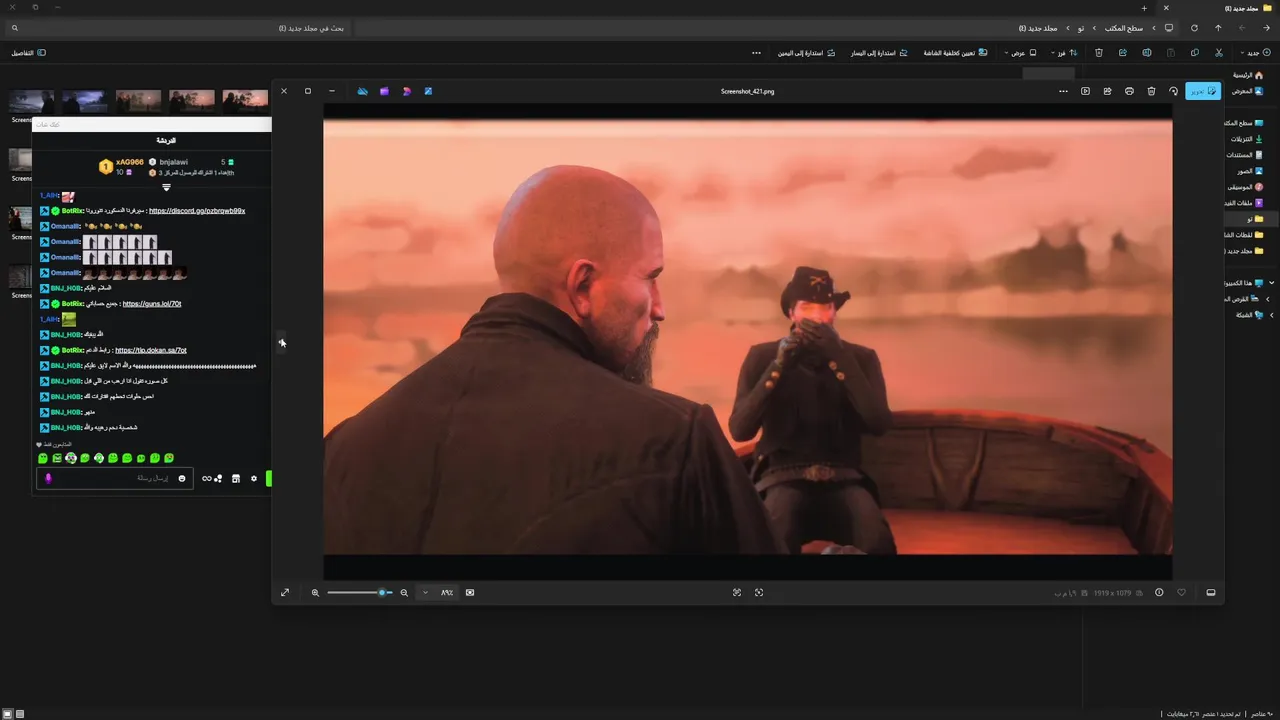Click the zoom out magnifier icon
The image size is (1280, 720).
(x=404, y=593)
